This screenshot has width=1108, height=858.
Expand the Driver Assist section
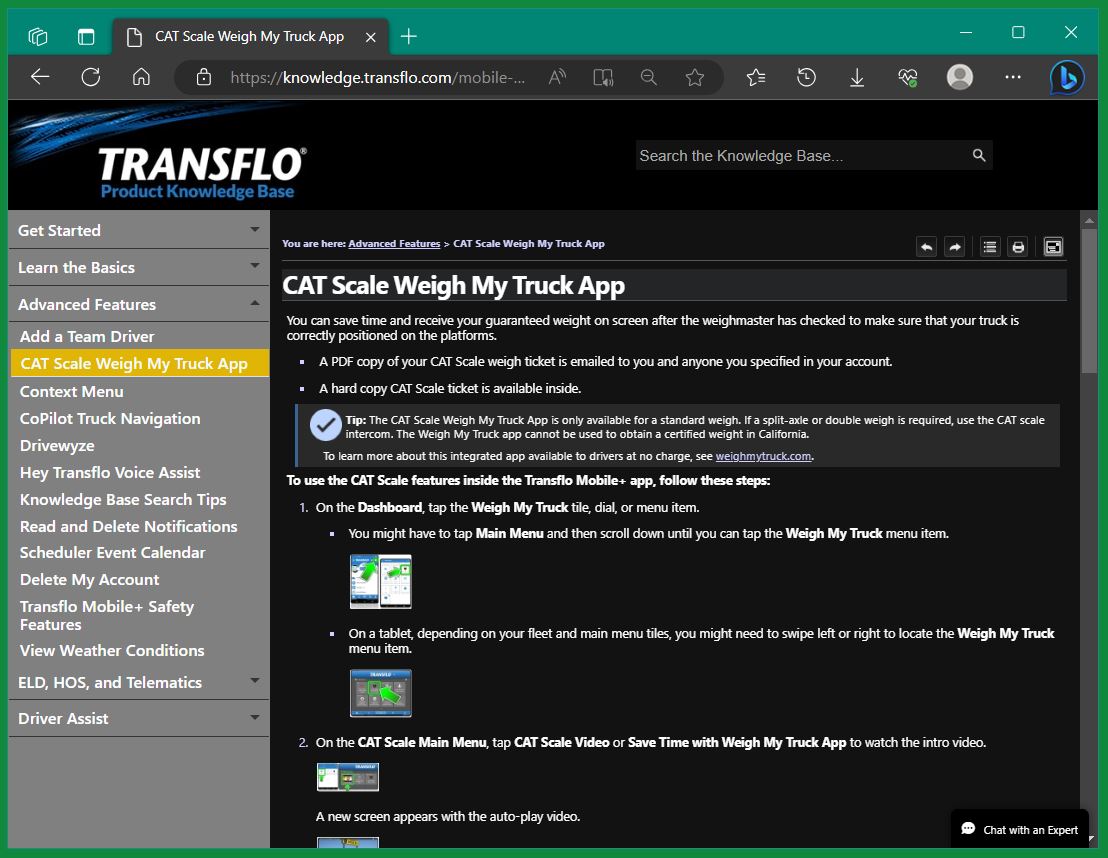click(x=139, y=718)
